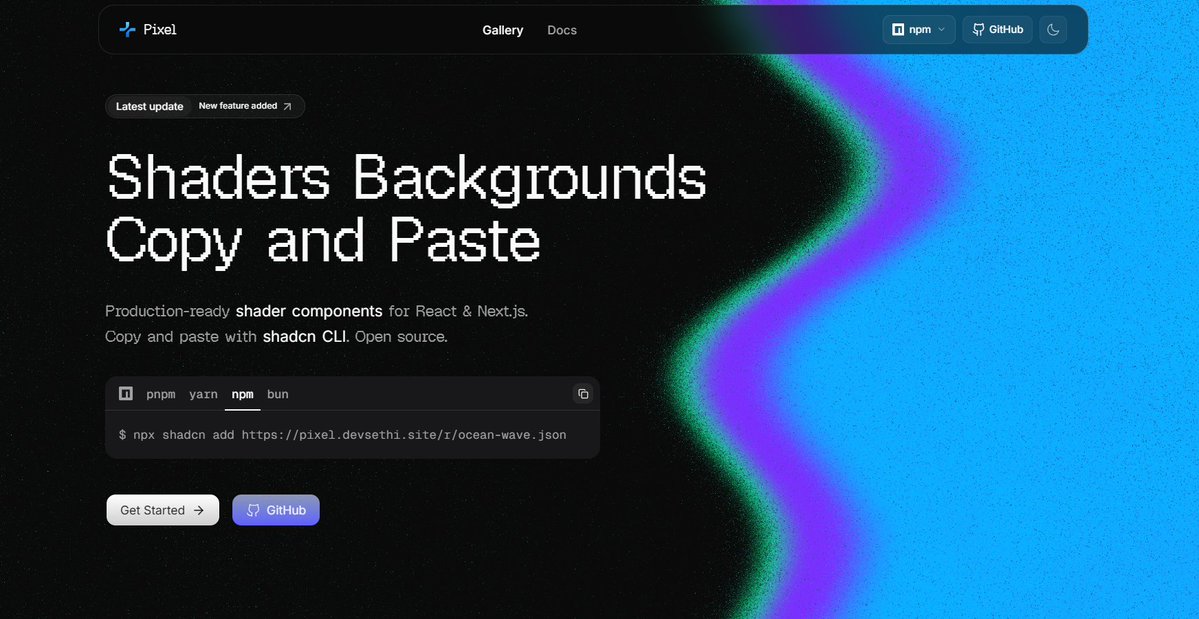Click the arrow icon beside New feature added

pyautogui.click(x=288, y=107)
